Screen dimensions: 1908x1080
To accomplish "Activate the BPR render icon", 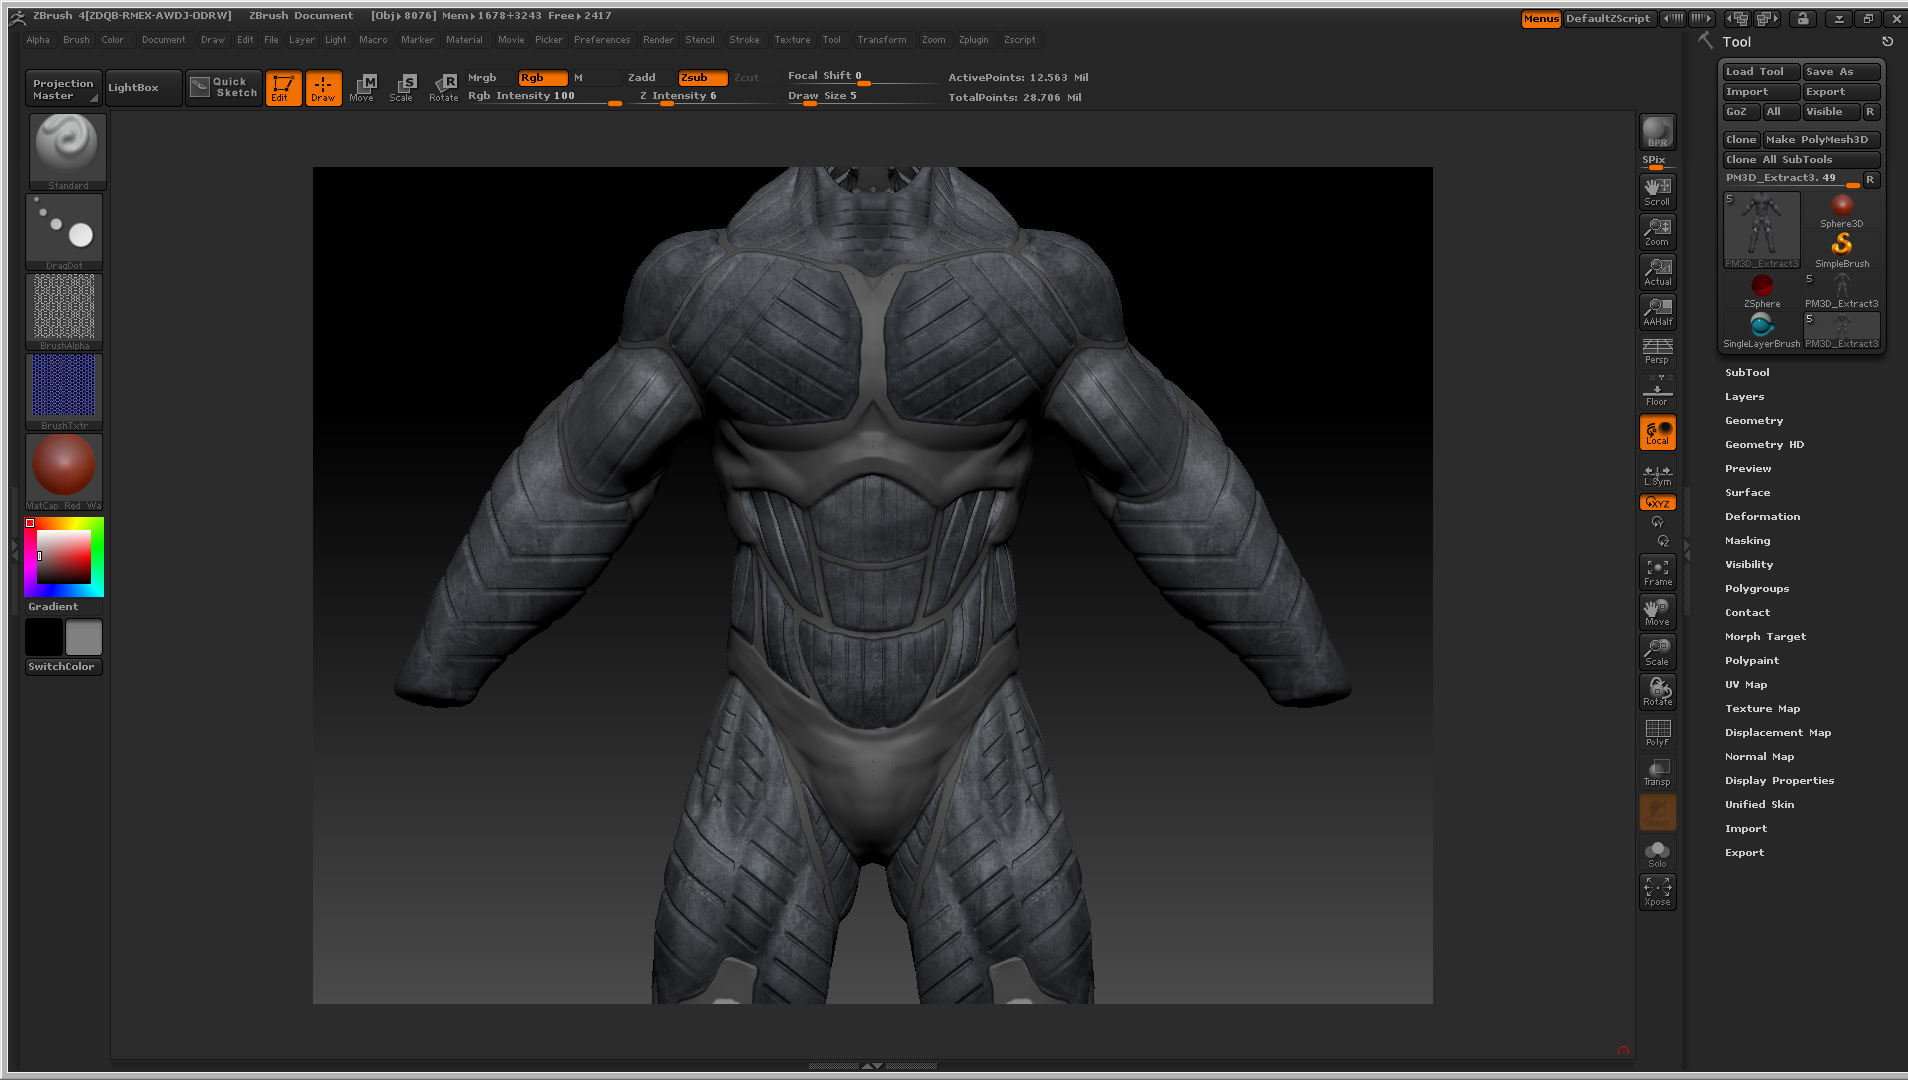I will tap(1657, 131).
